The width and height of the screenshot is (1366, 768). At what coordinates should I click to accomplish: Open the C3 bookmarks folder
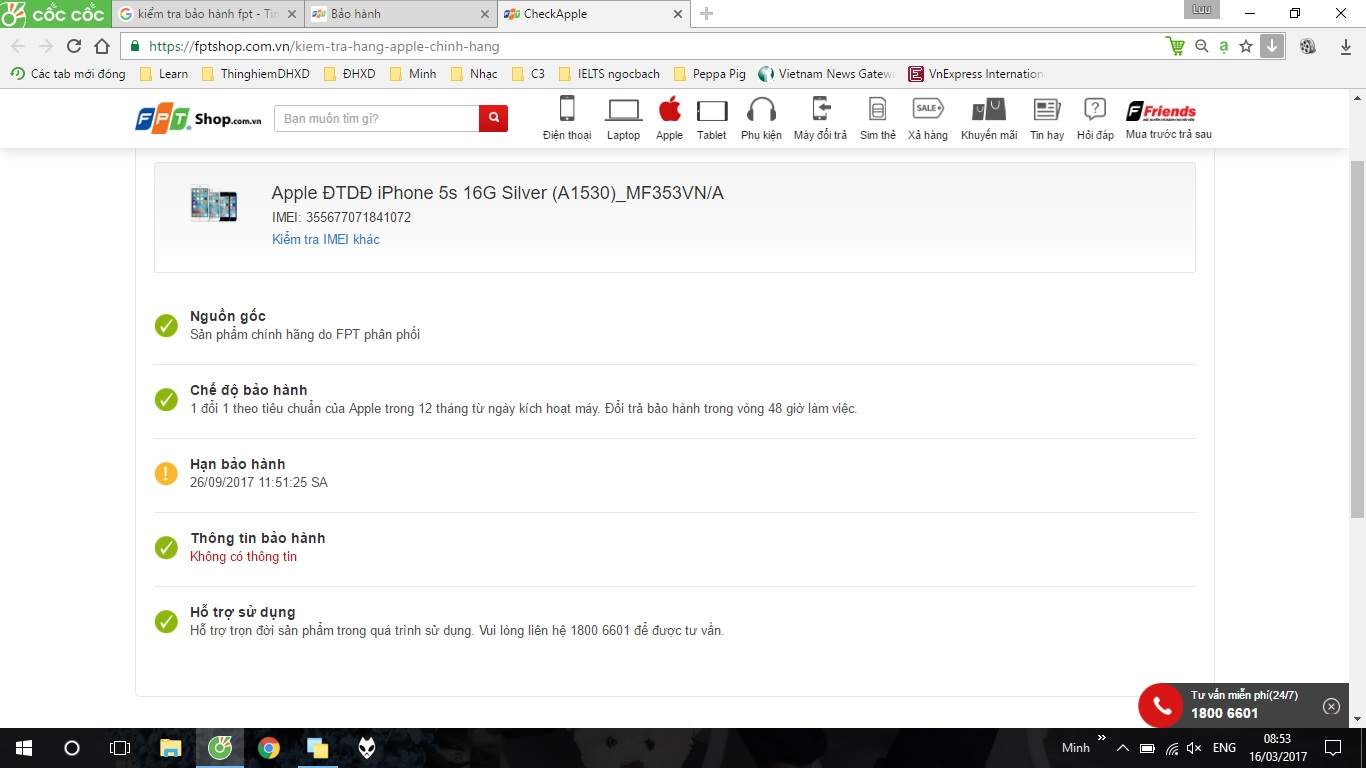pyautogui.click(x=528, y=74)
